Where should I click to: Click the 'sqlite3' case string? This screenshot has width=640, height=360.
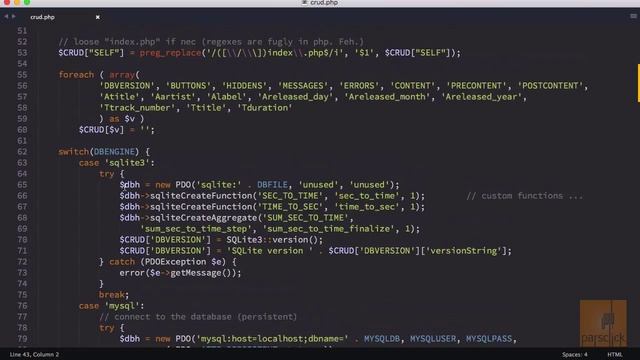click(127, 163)
